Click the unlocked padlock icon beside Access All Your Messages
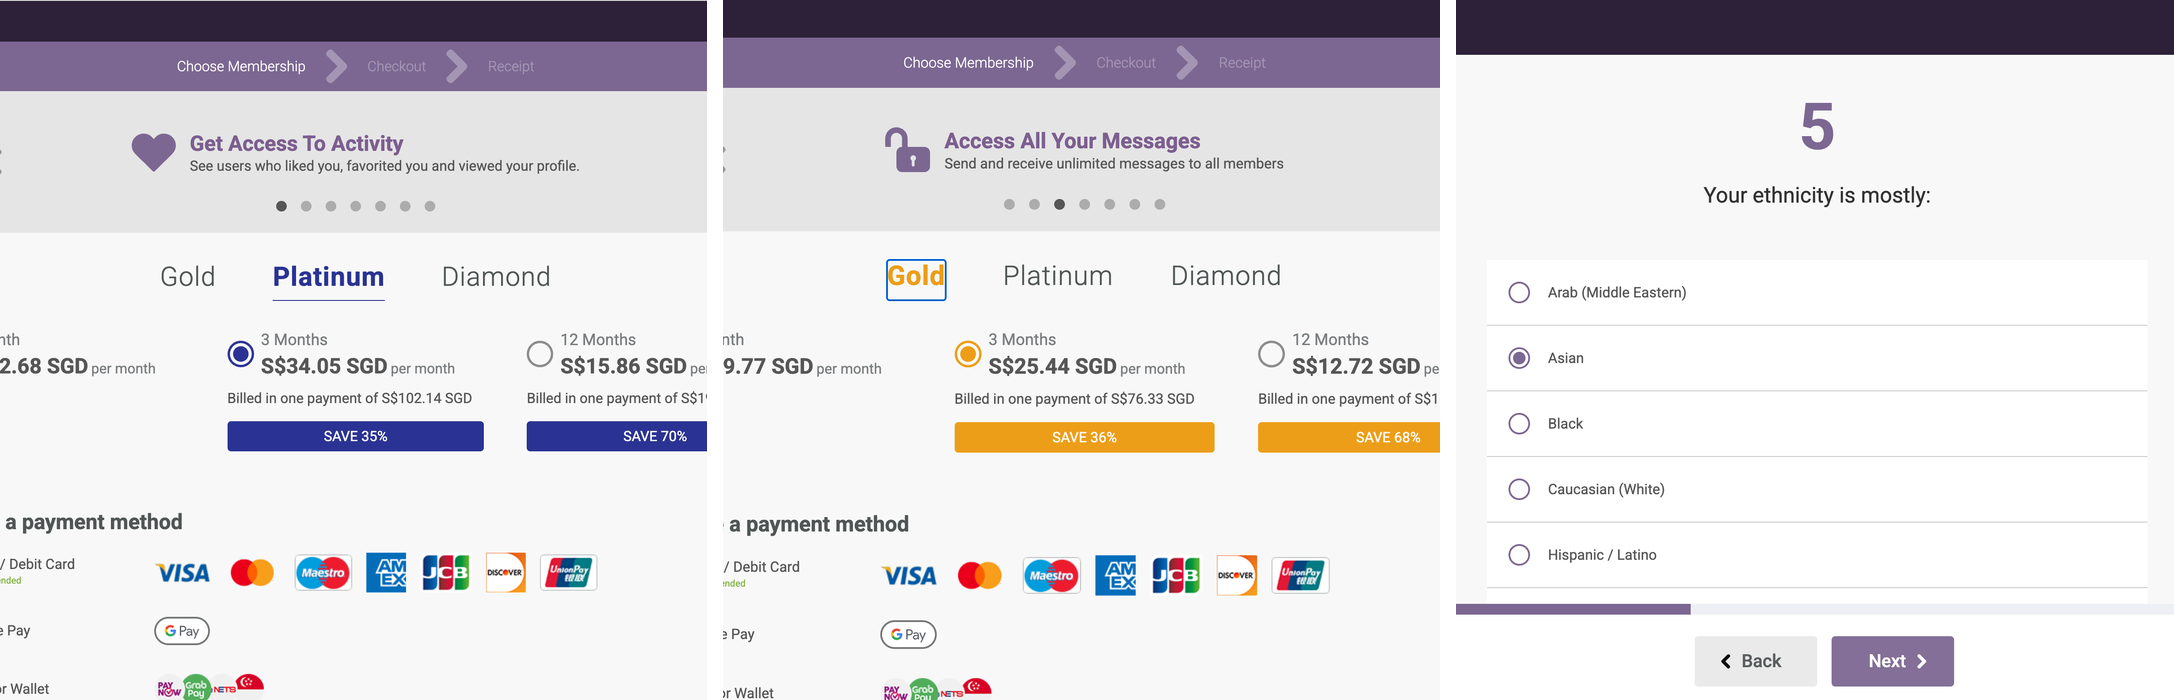This screenshot has height=700, width=2174. (907, 150)
